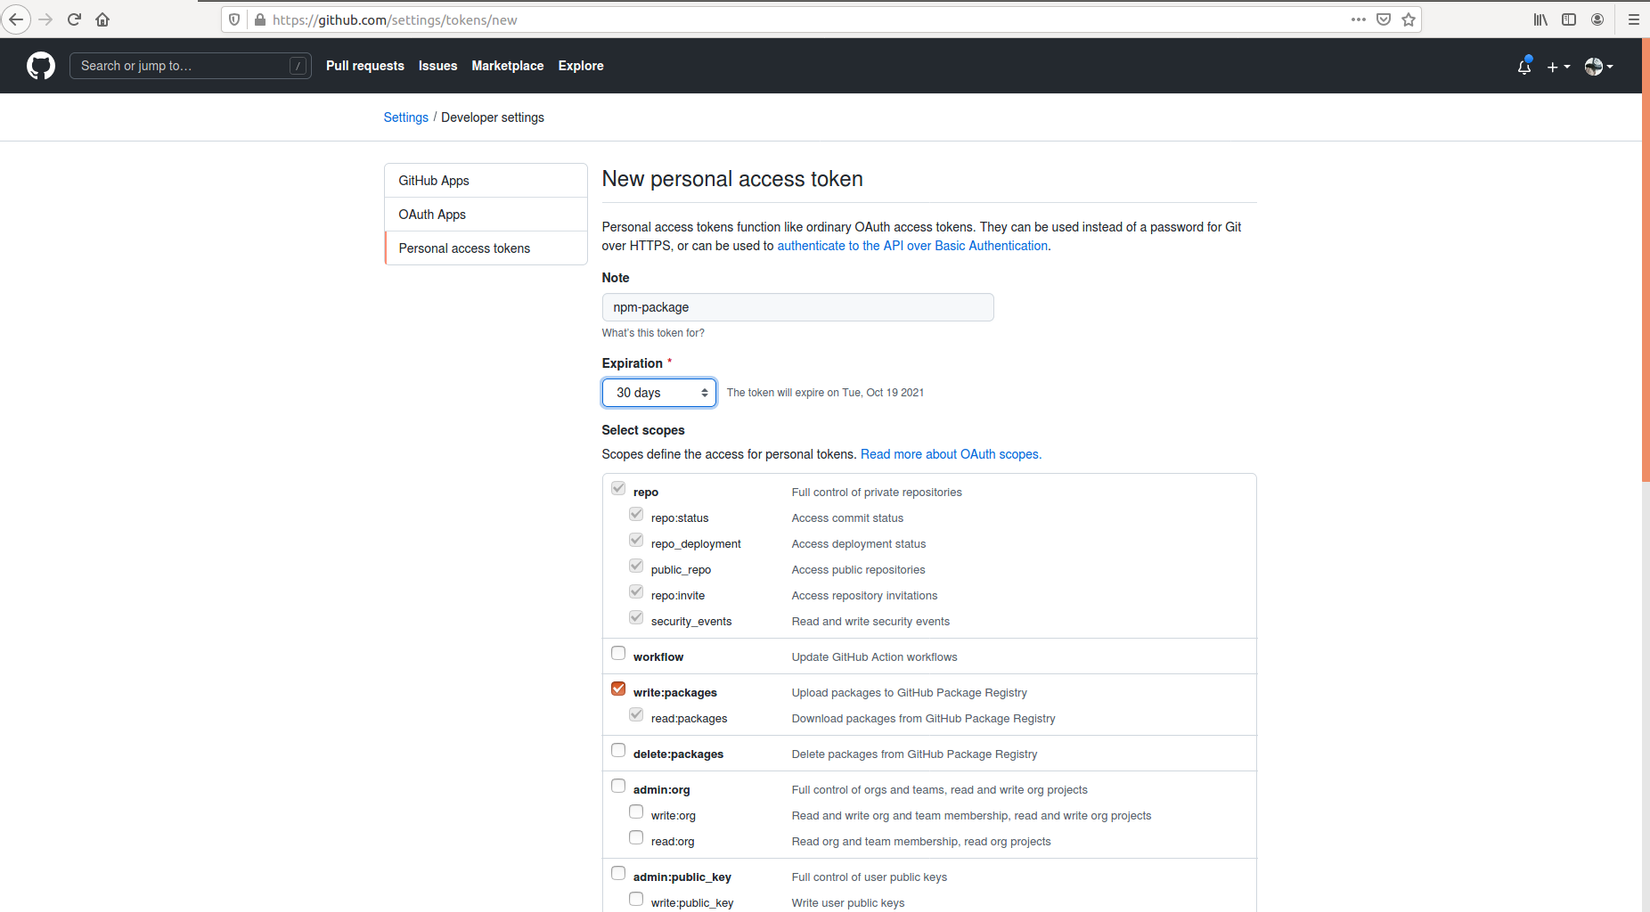Follow the Read more about OAuth scopes link
The height and width of the screenshot is (912, 1650).
(950, 454)
